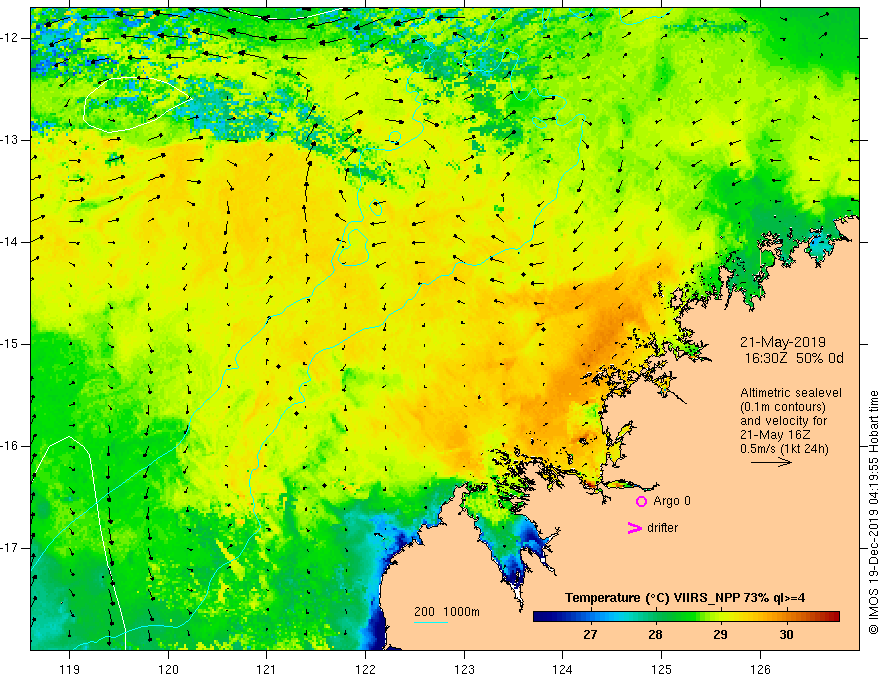Click the latitude label -14
The height and width of the screenshot is (680, 880).
tap(11, 242)
